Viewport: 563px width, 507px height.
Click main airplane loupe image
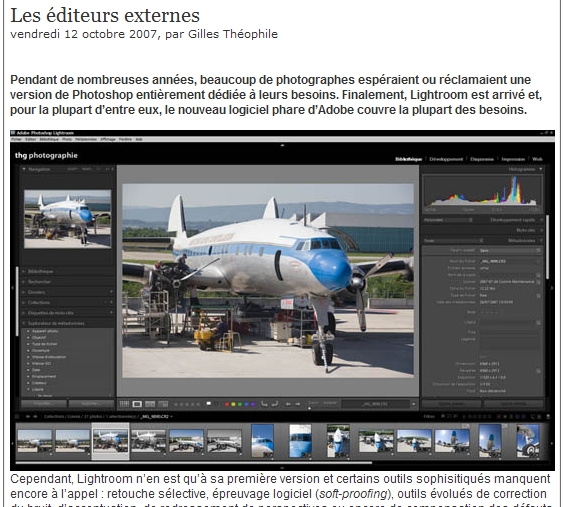[268, 280]
